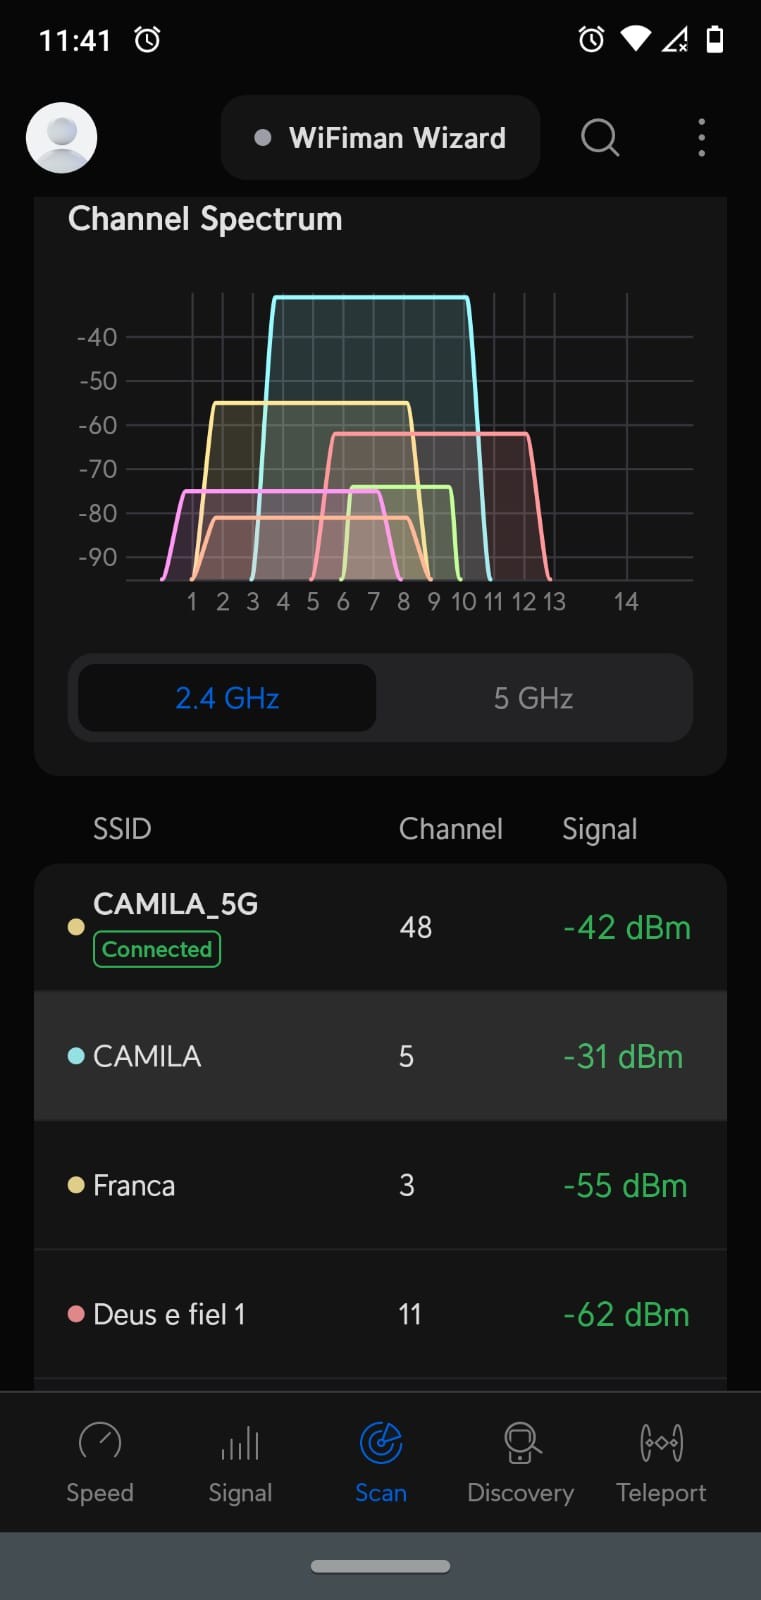Switch to the Signal bars tab
Image resolution: width=761 pixels, height=1600 pixels.
click(x=240, y=1442)
